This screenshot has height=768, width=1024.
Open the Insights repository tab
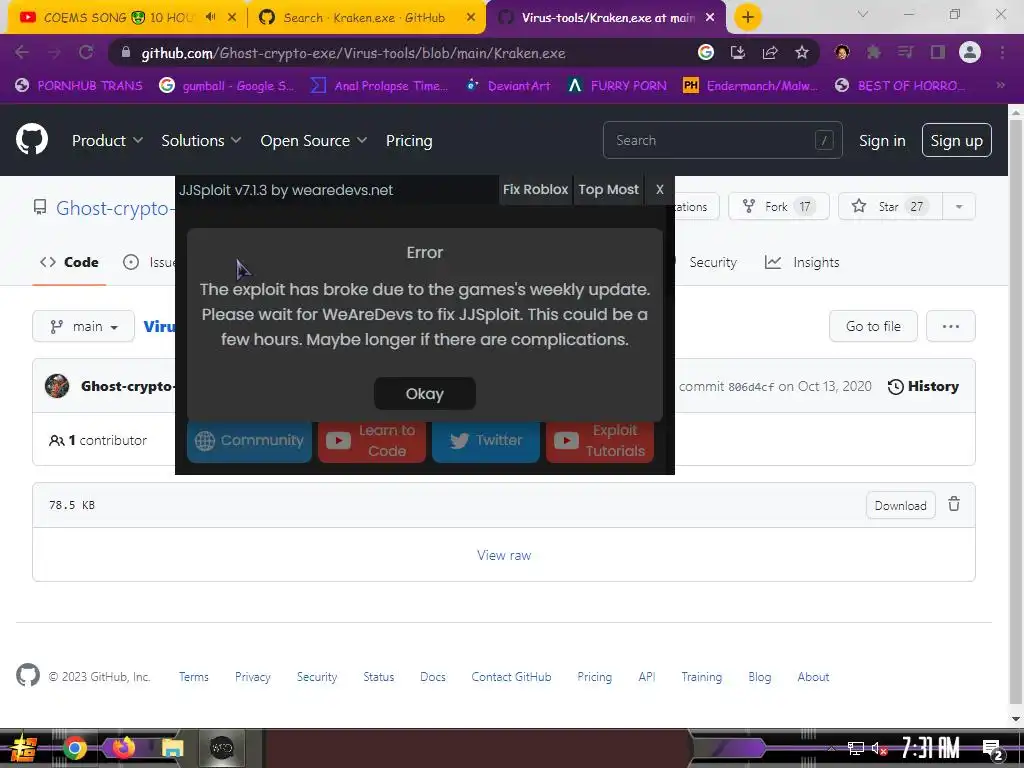click(x=802, y=262)
